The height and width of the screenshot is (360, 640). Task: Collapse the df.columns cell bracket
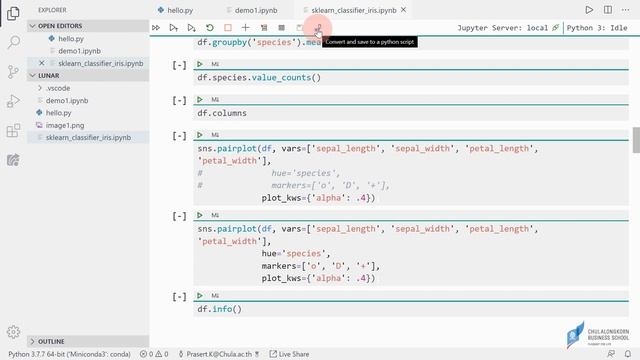[179, 101]
